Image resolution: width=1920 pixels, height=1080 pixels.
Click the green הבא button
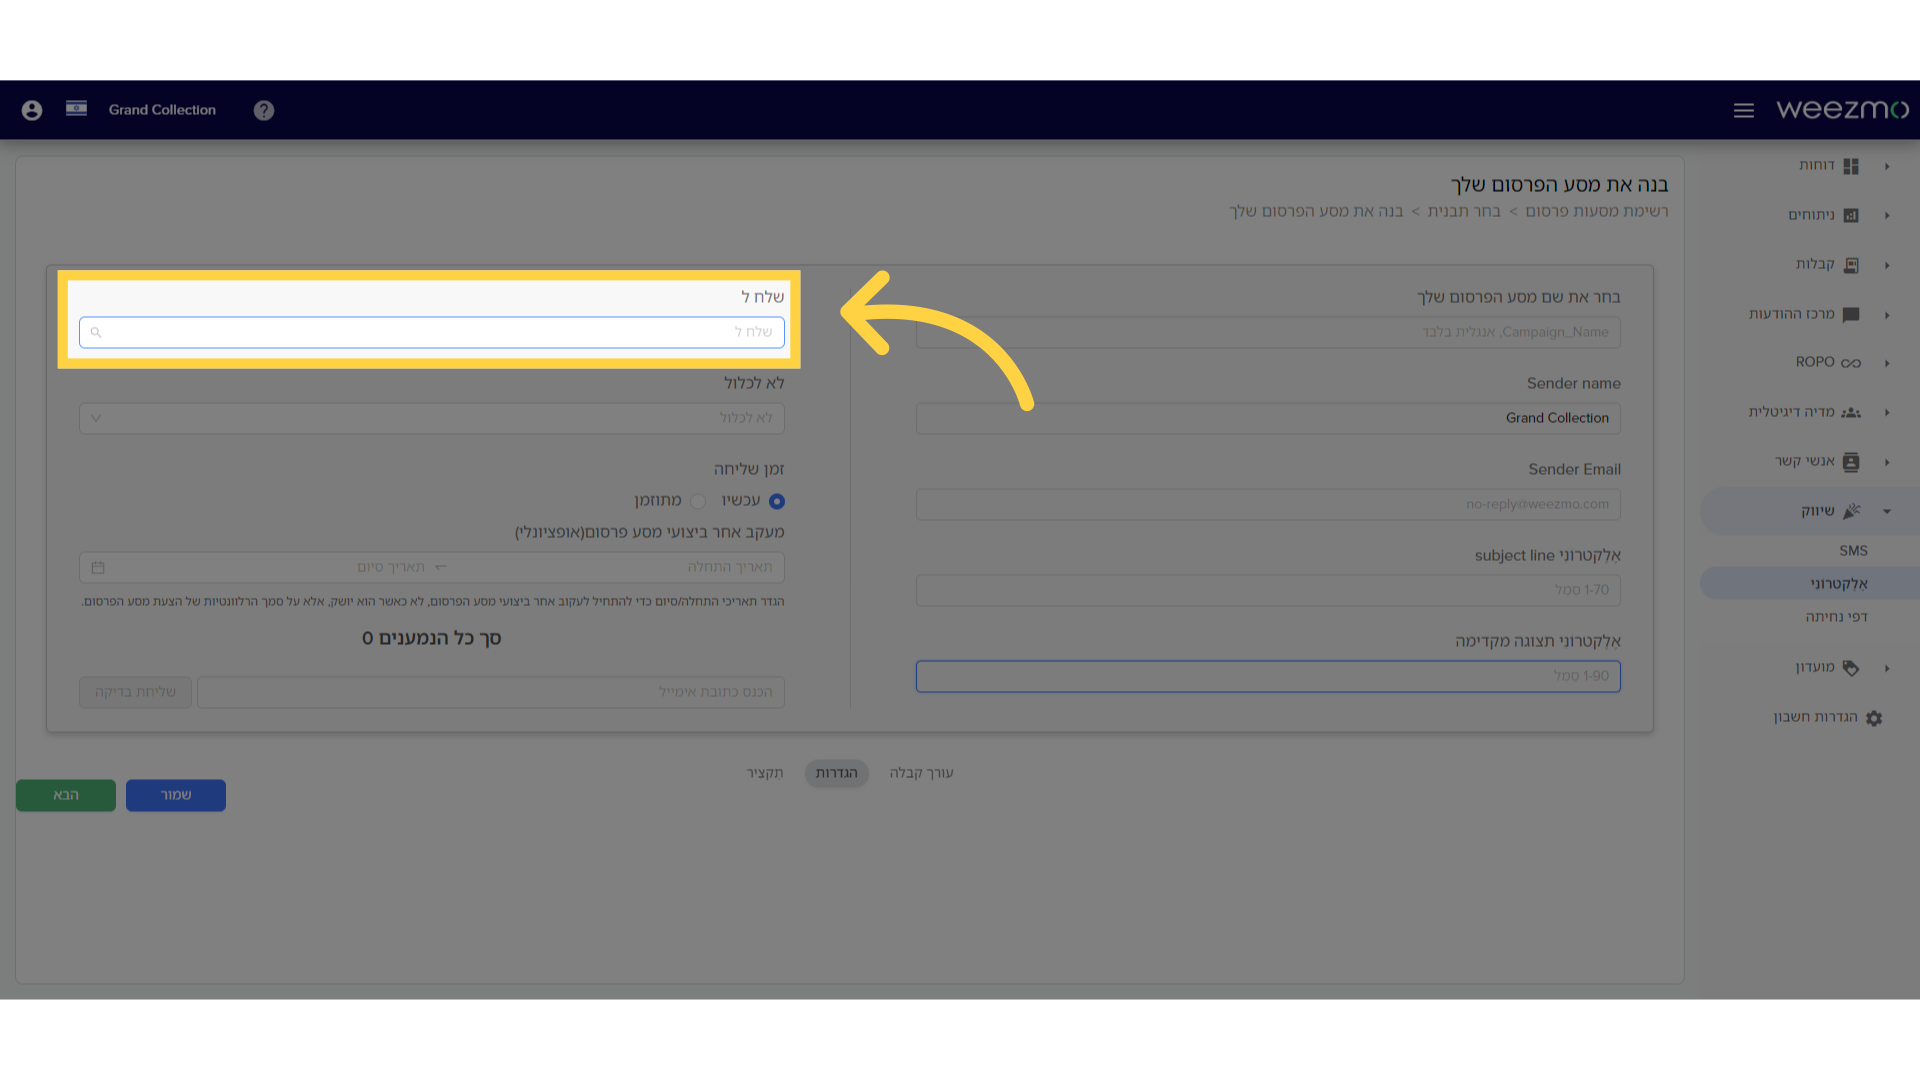pos(66,795)
